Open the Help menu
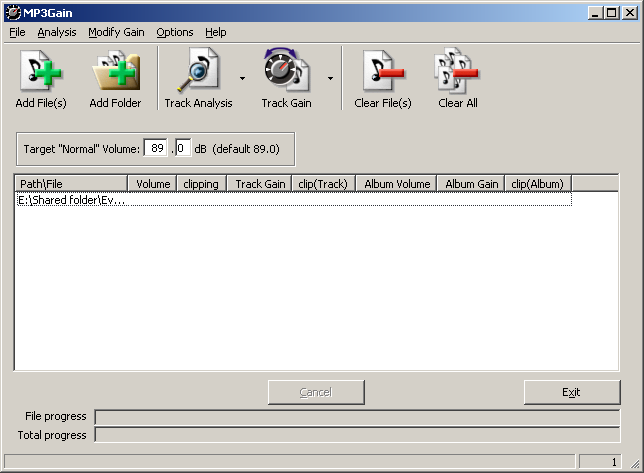This screenshot has height=473, width=644. [216, 32]
